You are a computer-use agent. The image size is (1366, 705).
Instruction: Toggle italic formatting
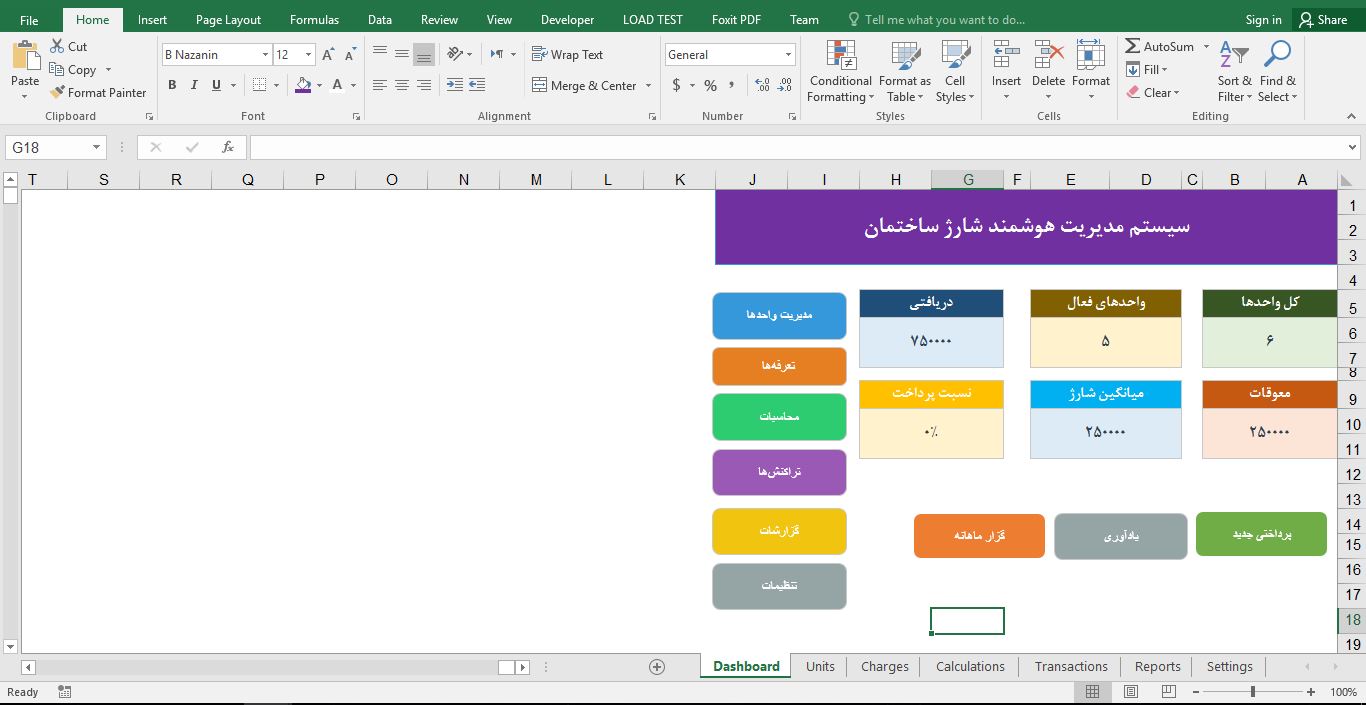click(192, 86)
